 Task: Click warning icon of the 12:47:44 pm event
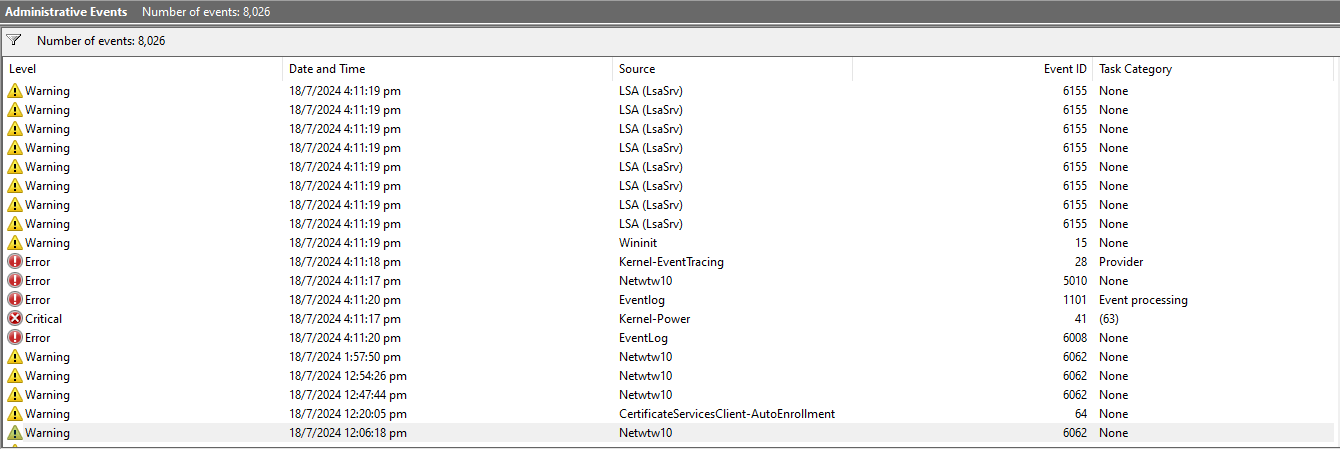[15, 395]
